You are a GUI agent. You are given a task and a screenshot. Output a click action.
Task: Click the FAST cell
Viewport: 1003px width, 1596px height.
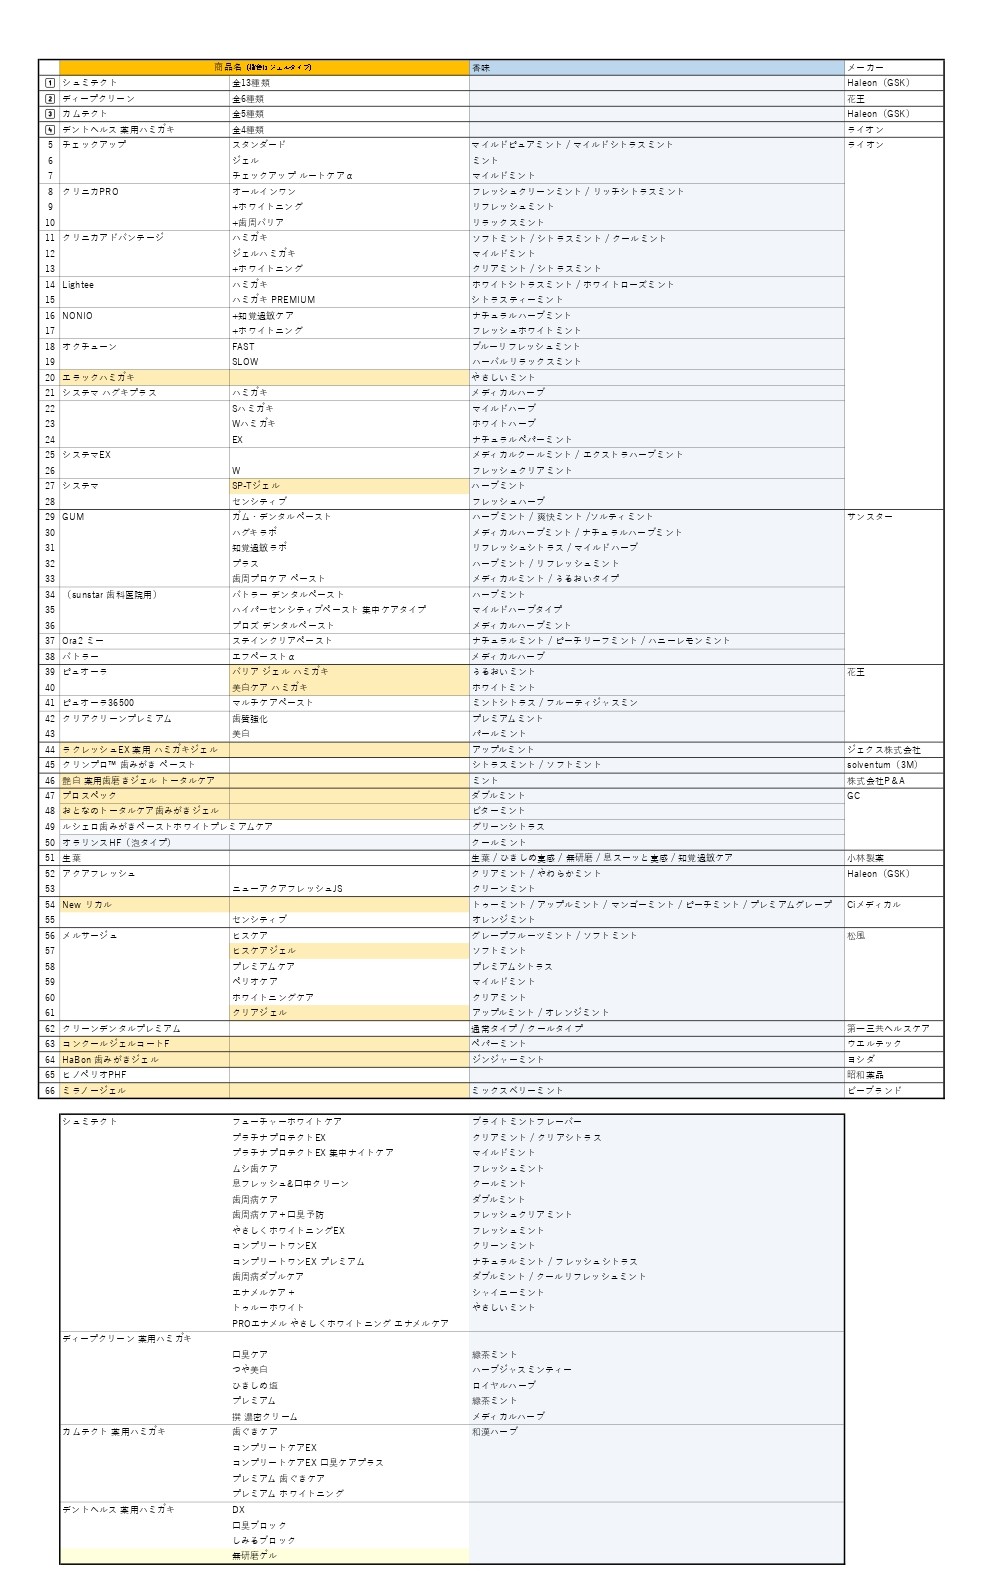pyautogui.click(x=349, y=347)
